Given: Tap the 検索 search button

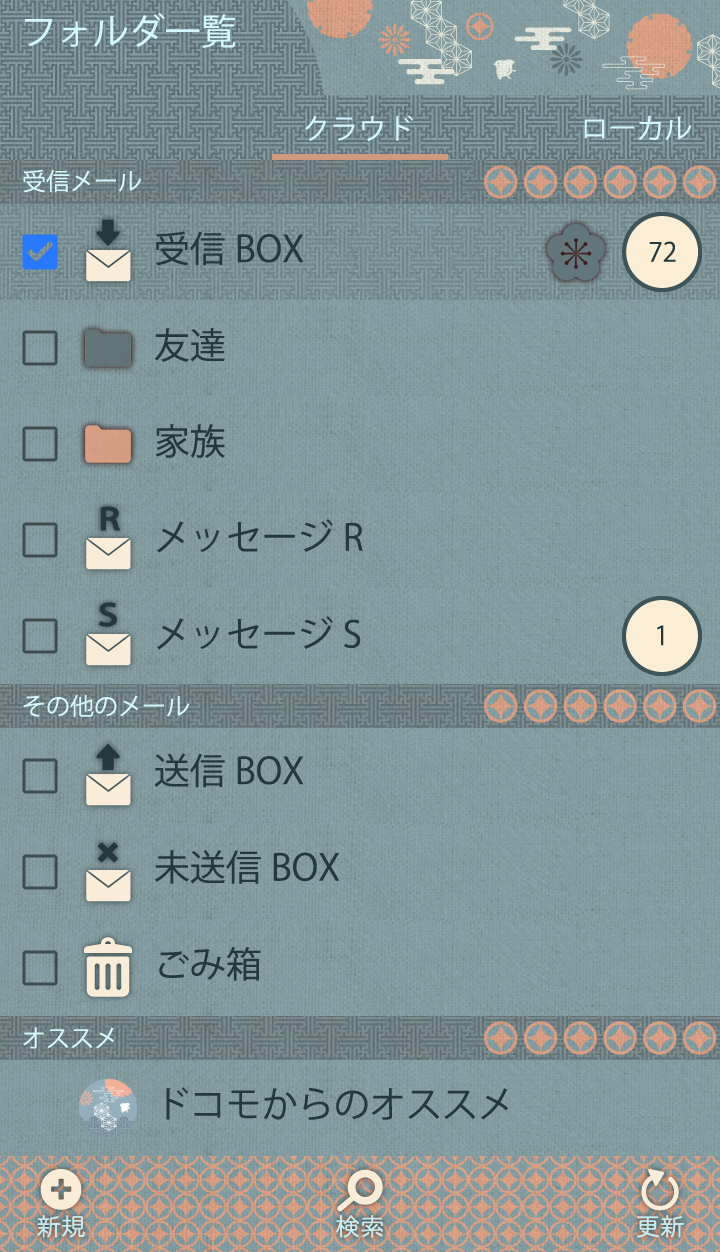Looking at the screenshot, I should (360, 1204).
